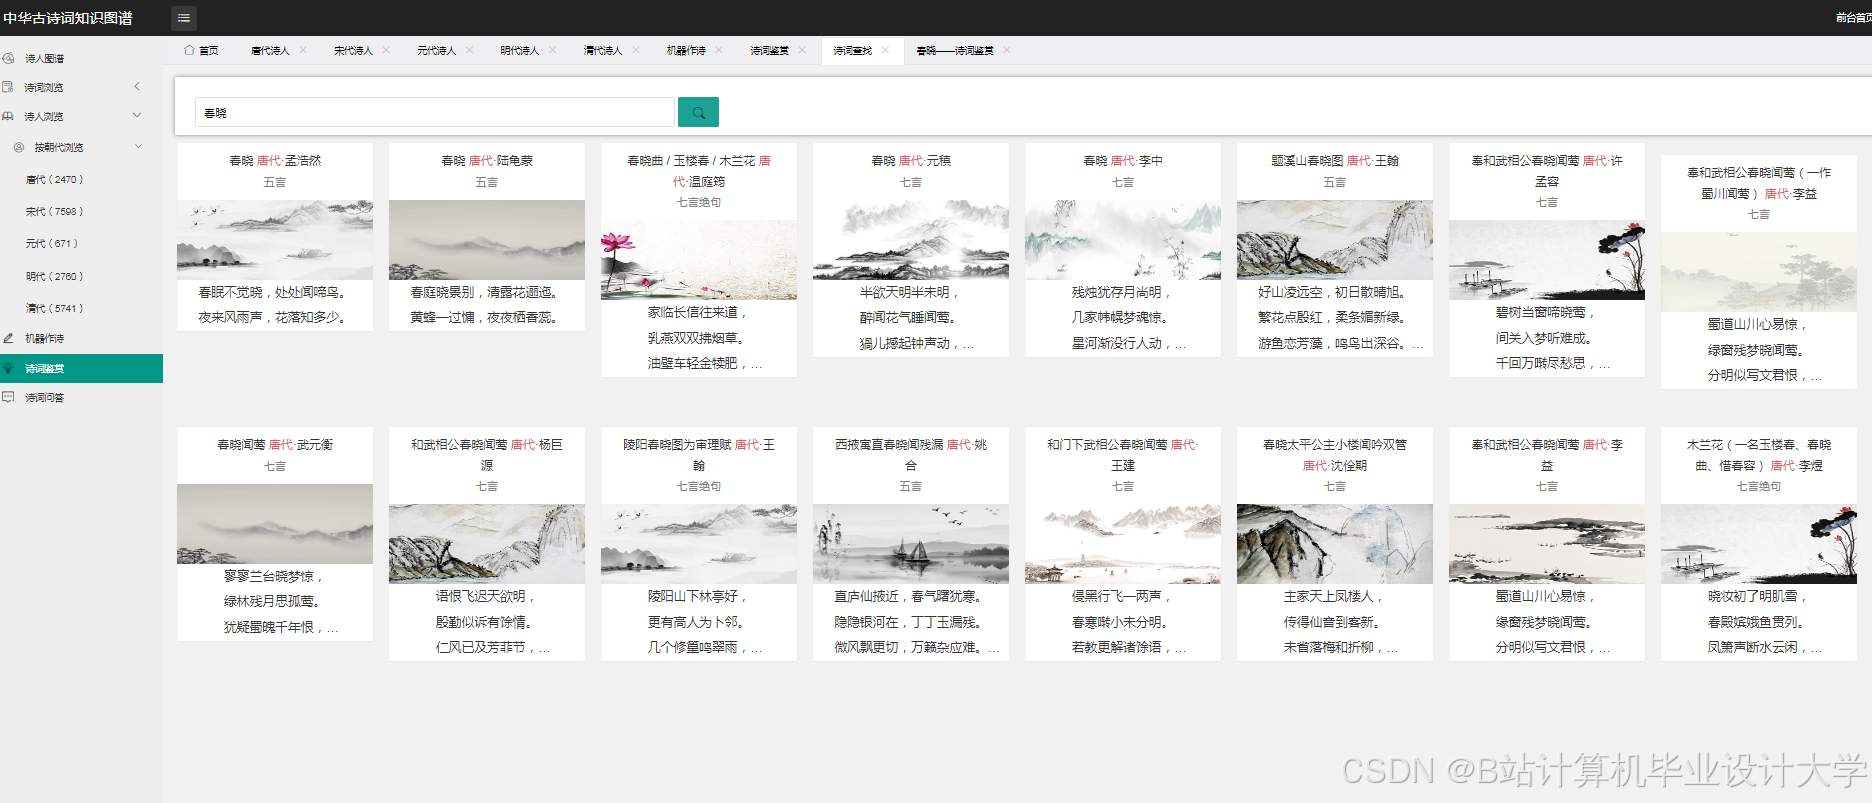Open 奉和武相公春晓闻莺 by 许孟容
The height and width of the screenshot is (803, 1872).
pos(1547,171)
